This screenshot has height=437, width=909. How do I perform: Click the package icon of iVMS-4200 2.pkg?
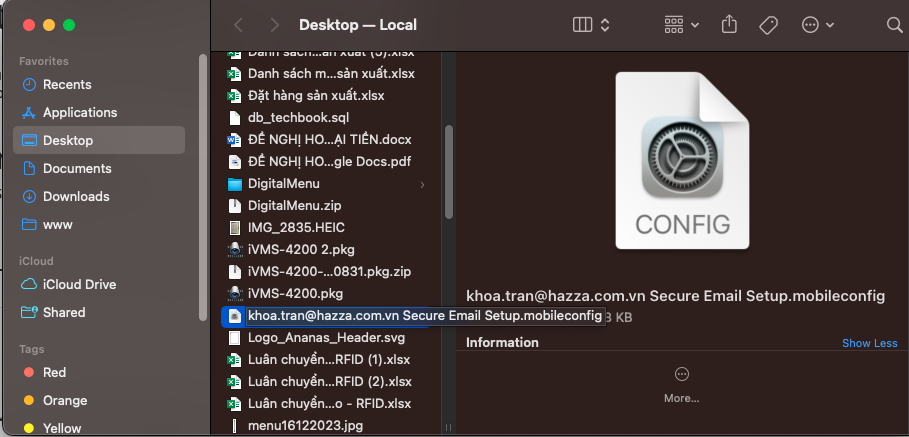tap(234, 250)
